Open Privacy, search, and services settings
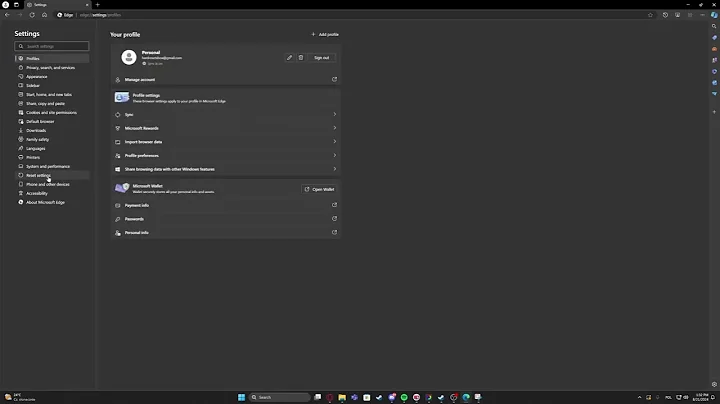The height and width of the screenshot is (404, 720). click(52, 67)
